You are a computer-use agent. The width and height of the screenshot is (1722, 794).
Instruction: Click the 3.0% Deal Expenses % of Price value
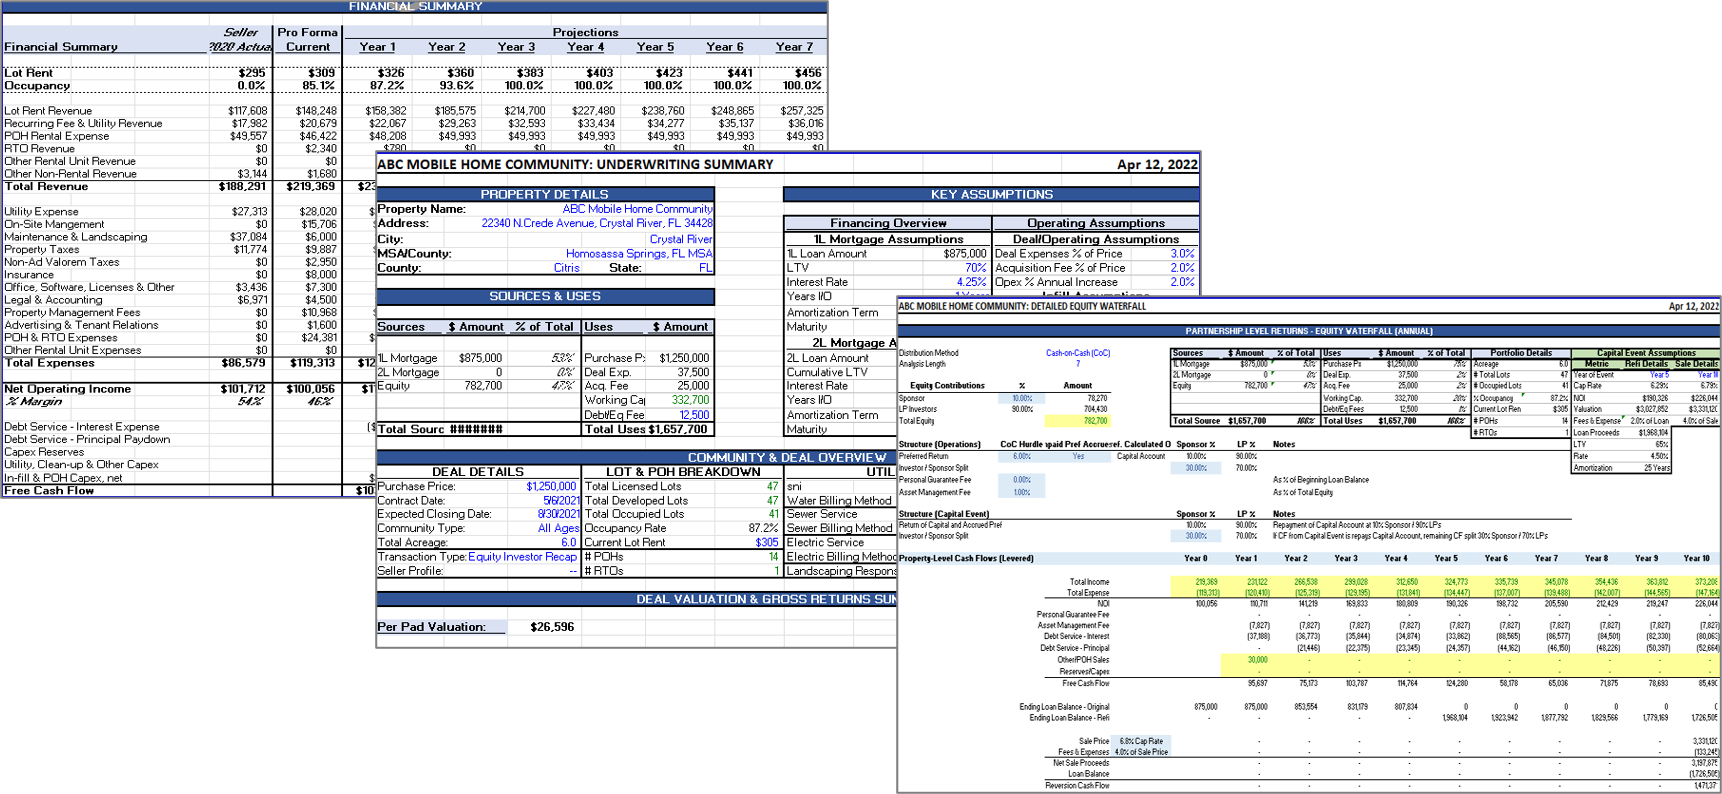[x=1182, y=254]
